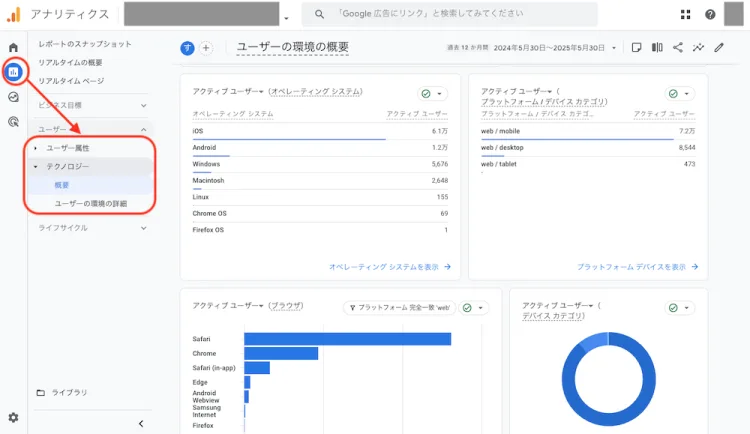Open レポートのスナップショット

pos(85,44)
